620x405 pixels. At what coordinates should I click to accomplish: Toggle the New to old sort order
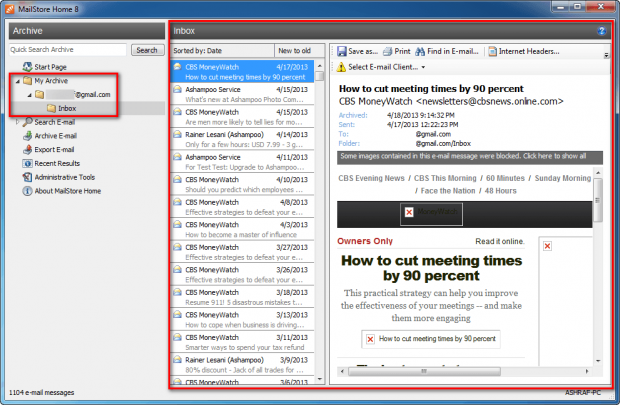299,51
